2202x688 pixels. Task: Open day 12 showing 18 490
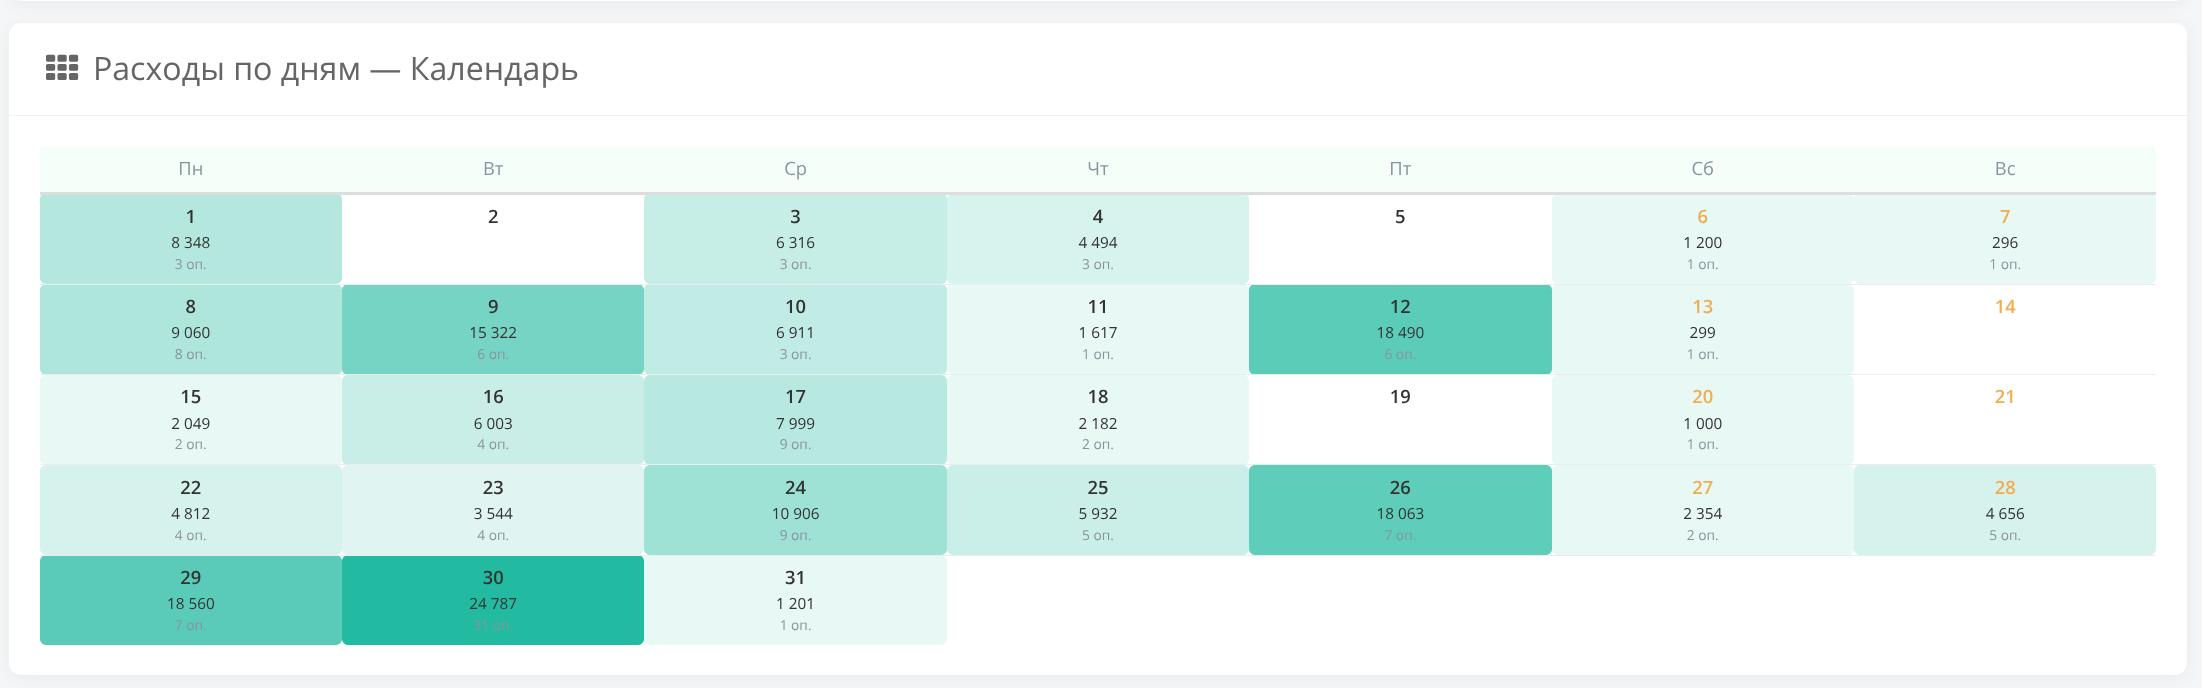point(1399,329)
